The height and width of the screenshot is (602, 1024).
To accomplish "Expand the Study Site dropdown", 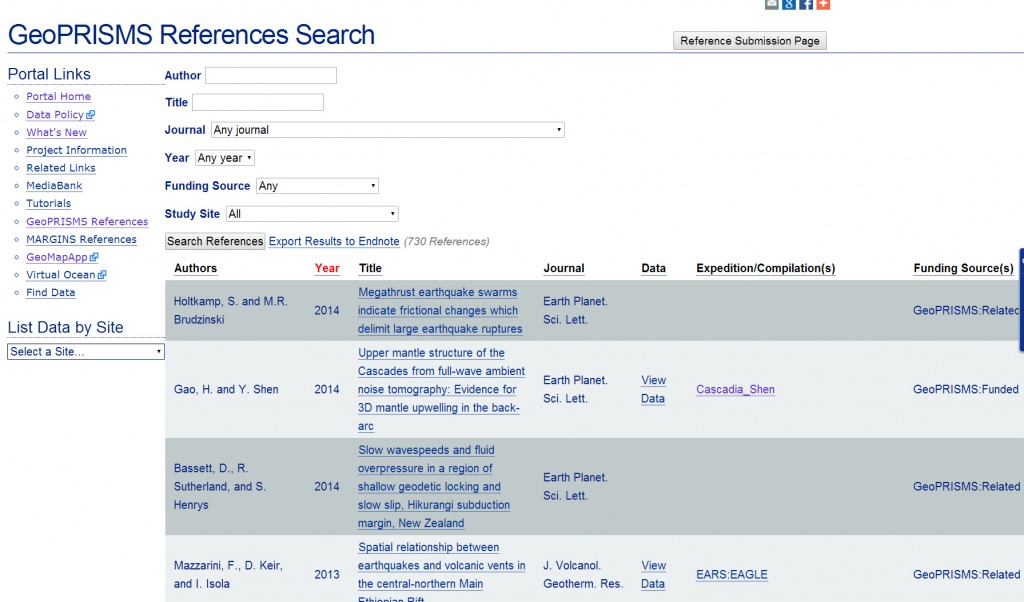I will [x=312, y=214].
